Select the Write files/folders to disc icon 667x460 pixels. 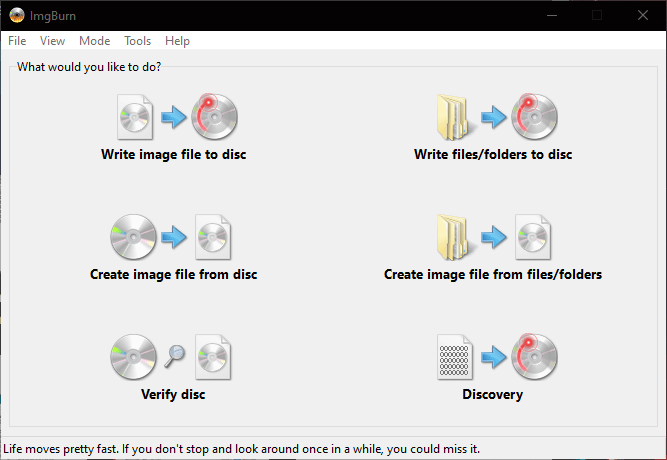(497, 117)
